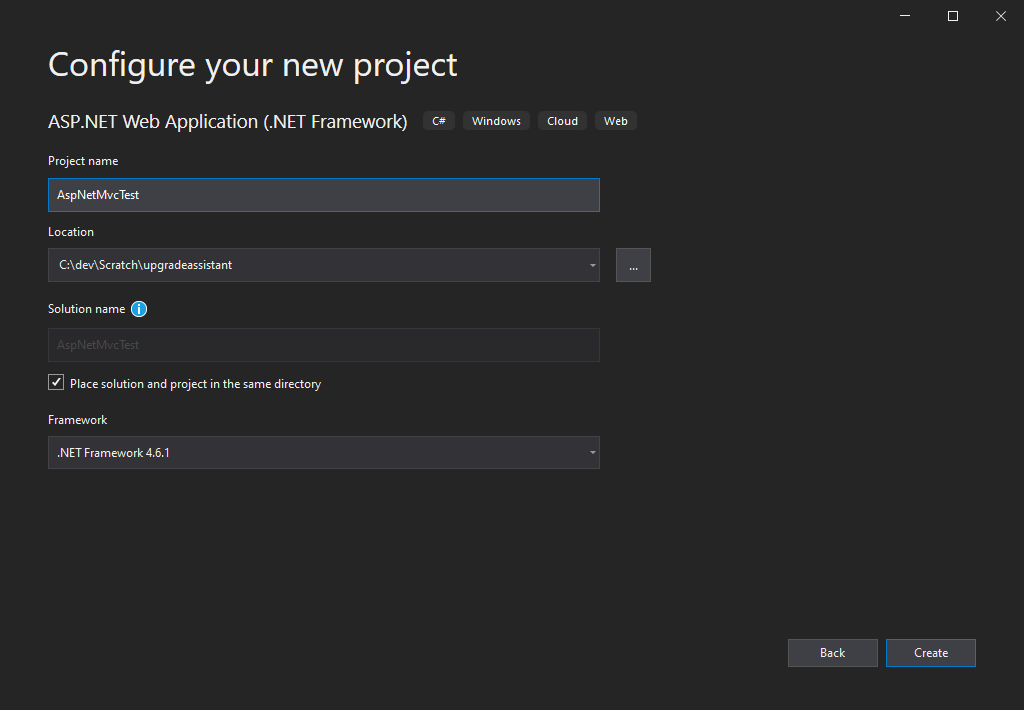
Task: Click the C# language tag
Action: tap(439, 121)
